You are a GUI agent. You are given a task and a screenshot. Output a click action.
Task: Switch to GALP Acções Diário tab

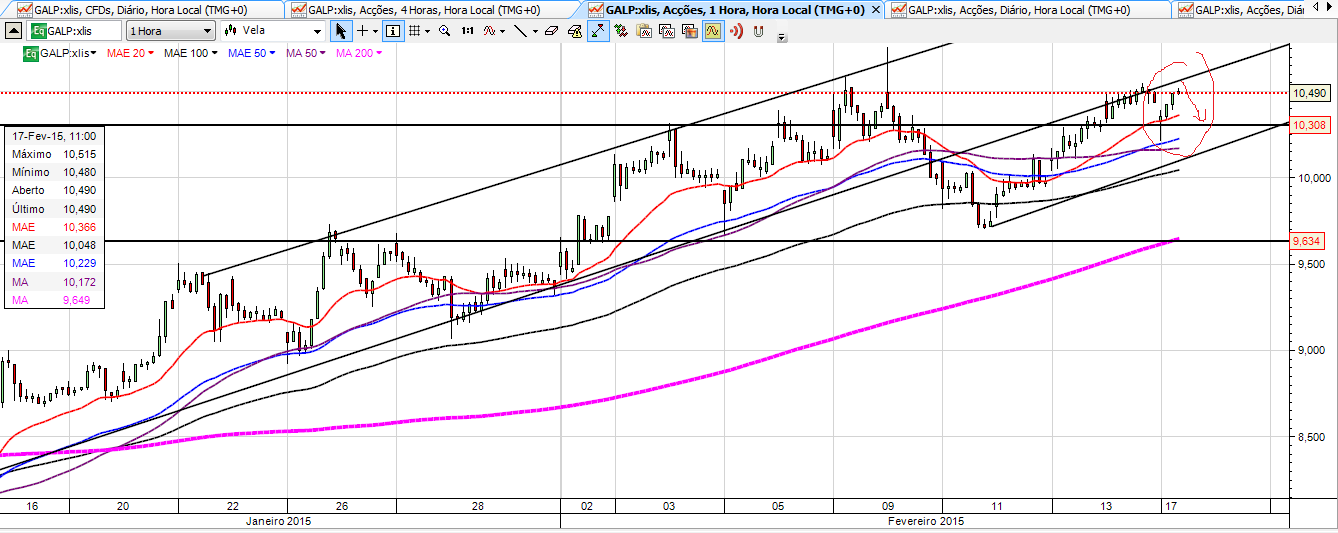point(1030,9)
